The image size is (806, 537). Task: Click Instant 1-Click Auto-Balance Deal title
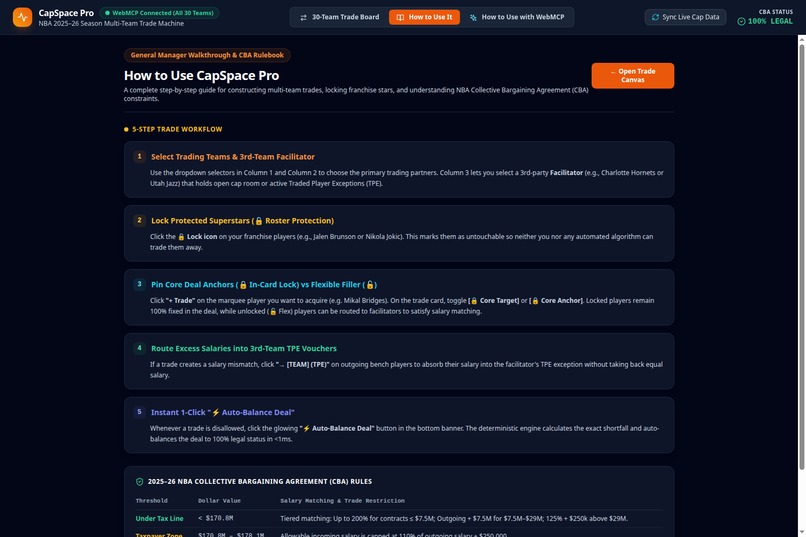coord(223,412)
